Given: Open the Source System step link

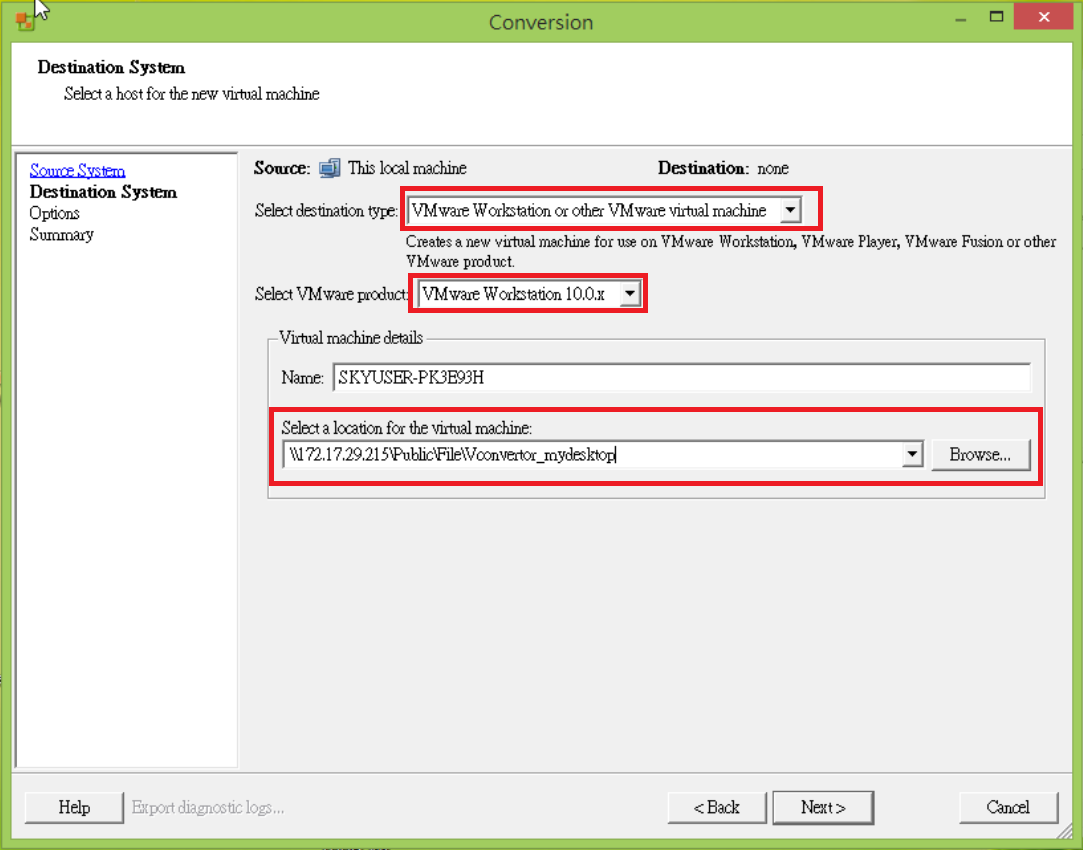Looking at the screenshot, I should point(77,171).
